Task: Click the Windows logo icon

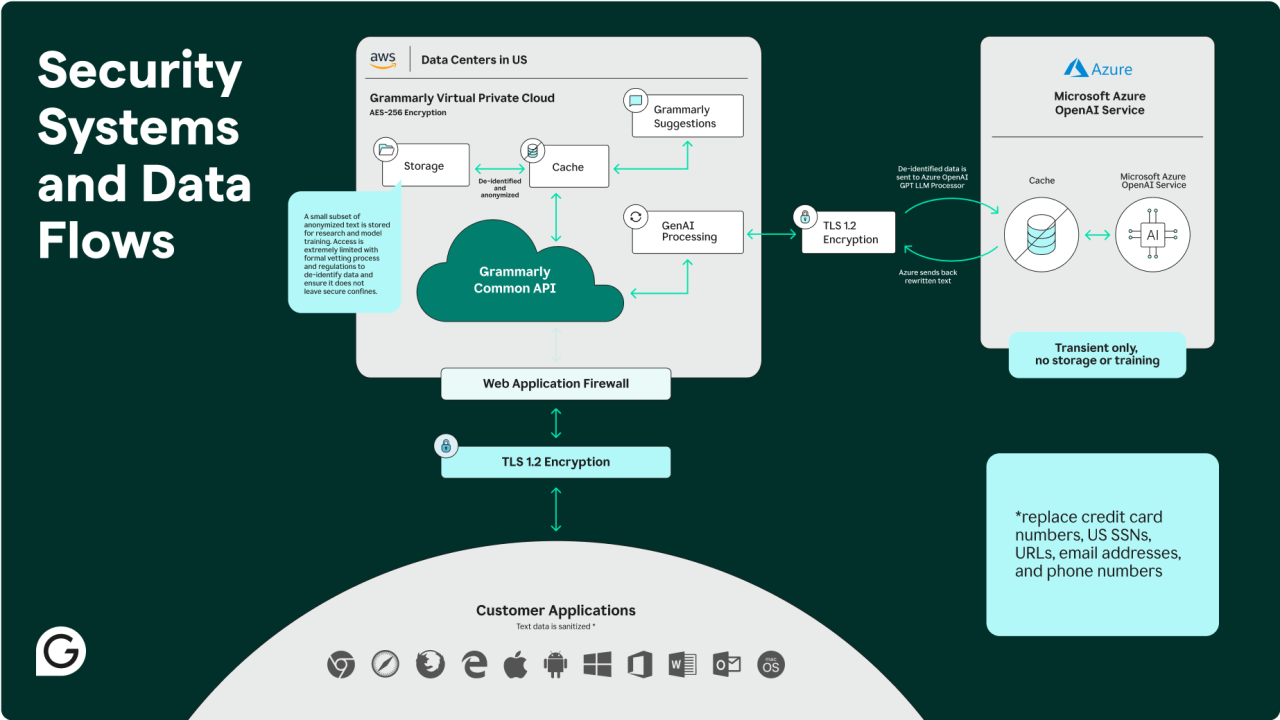Action: (x=598, y=665)
